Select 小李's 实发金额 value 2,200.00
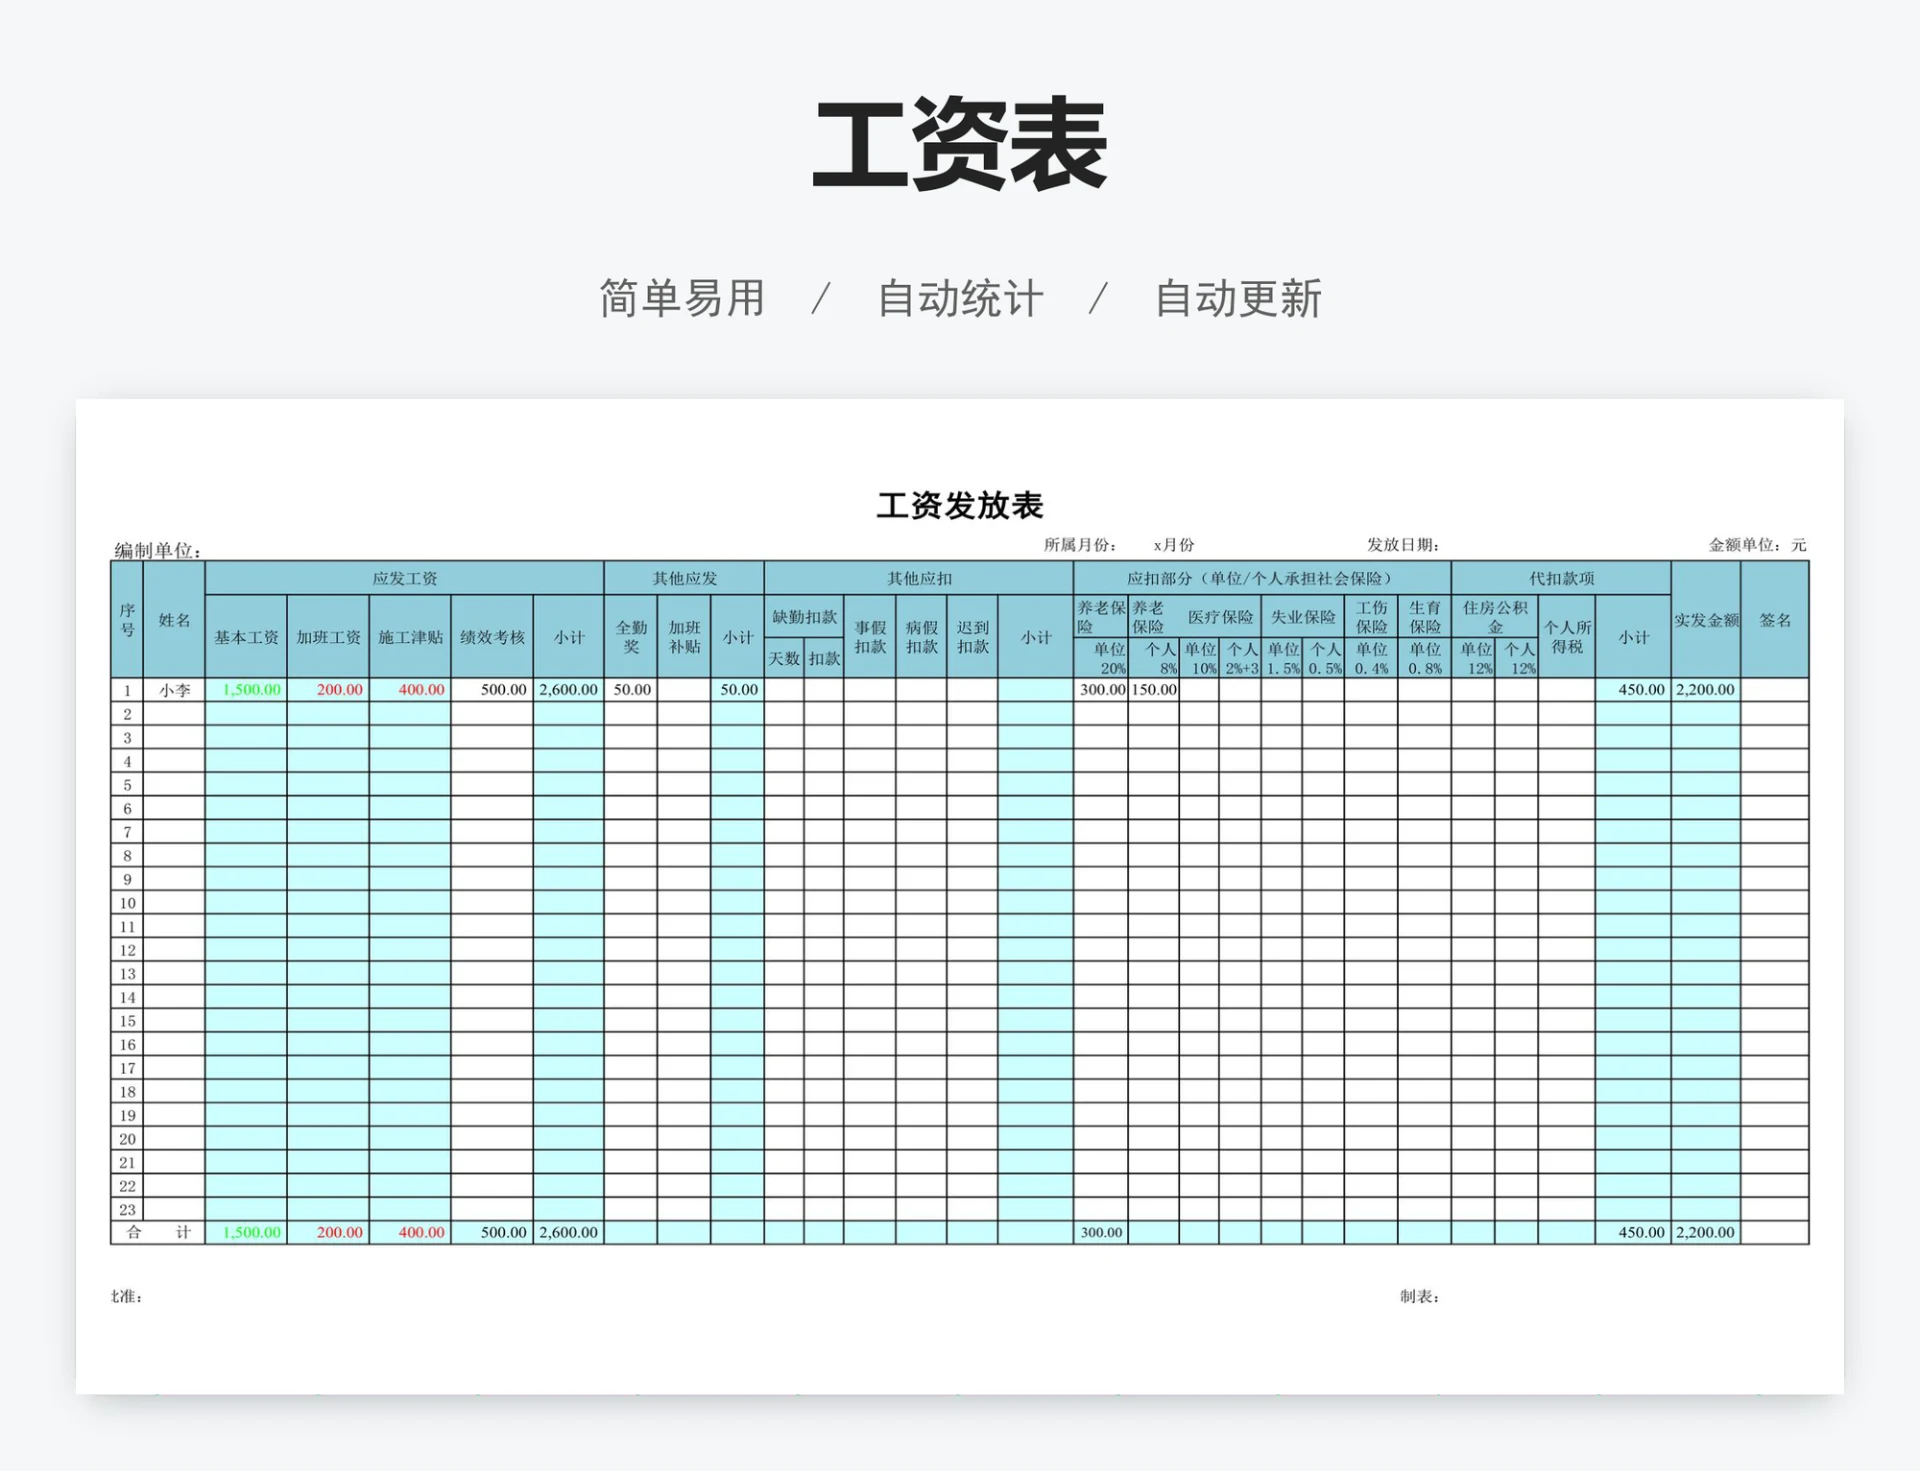The height and width of the screenshot is (1471, 1920). [x=1707, y=689]
